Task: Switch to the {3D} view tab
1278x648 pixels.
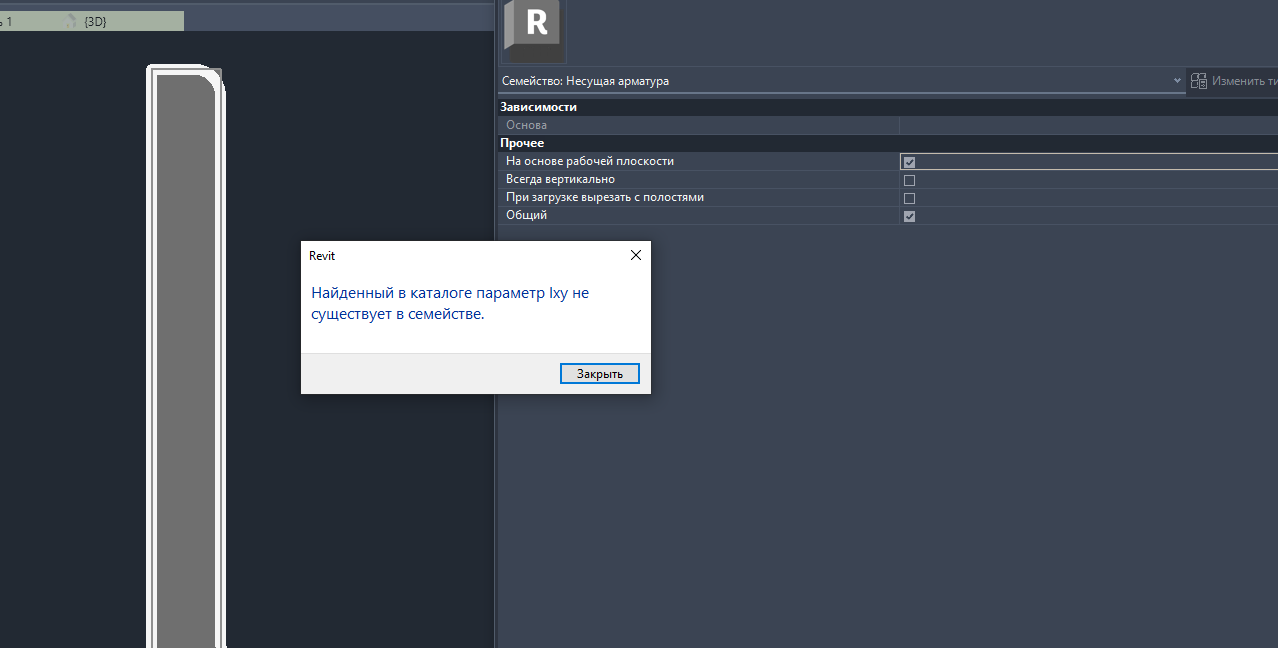Action: 95,21
